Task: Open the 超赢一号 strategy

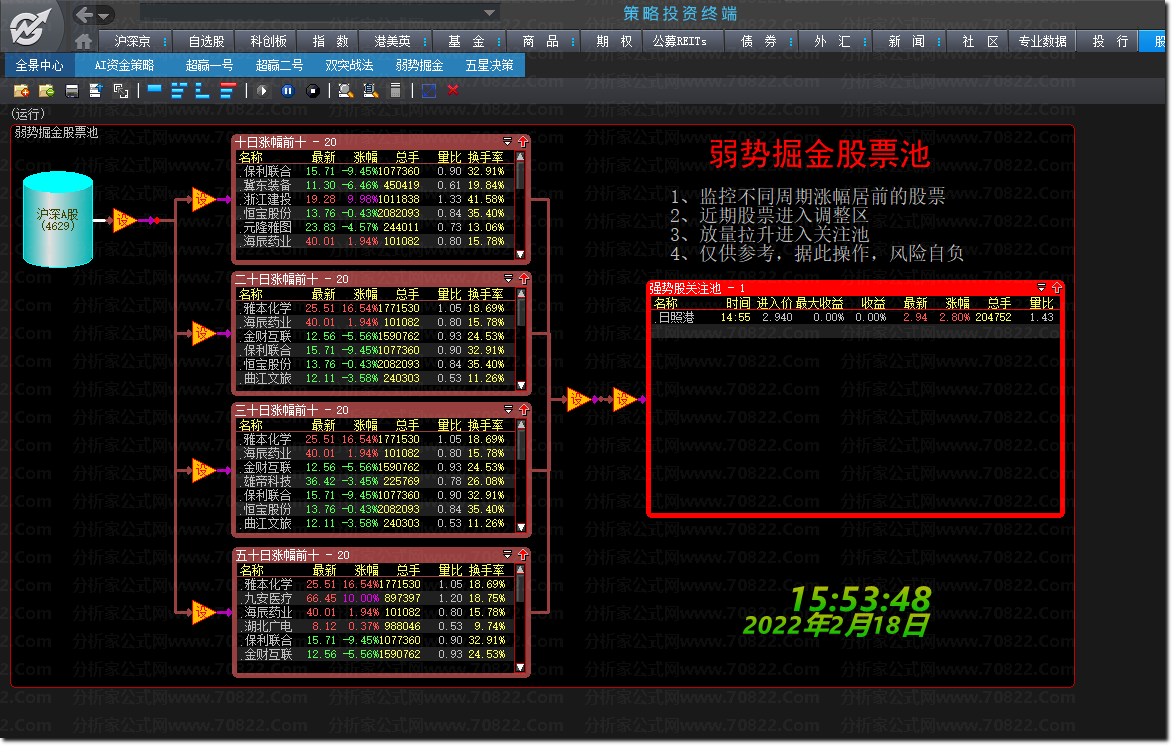Action: pos(209,66)
